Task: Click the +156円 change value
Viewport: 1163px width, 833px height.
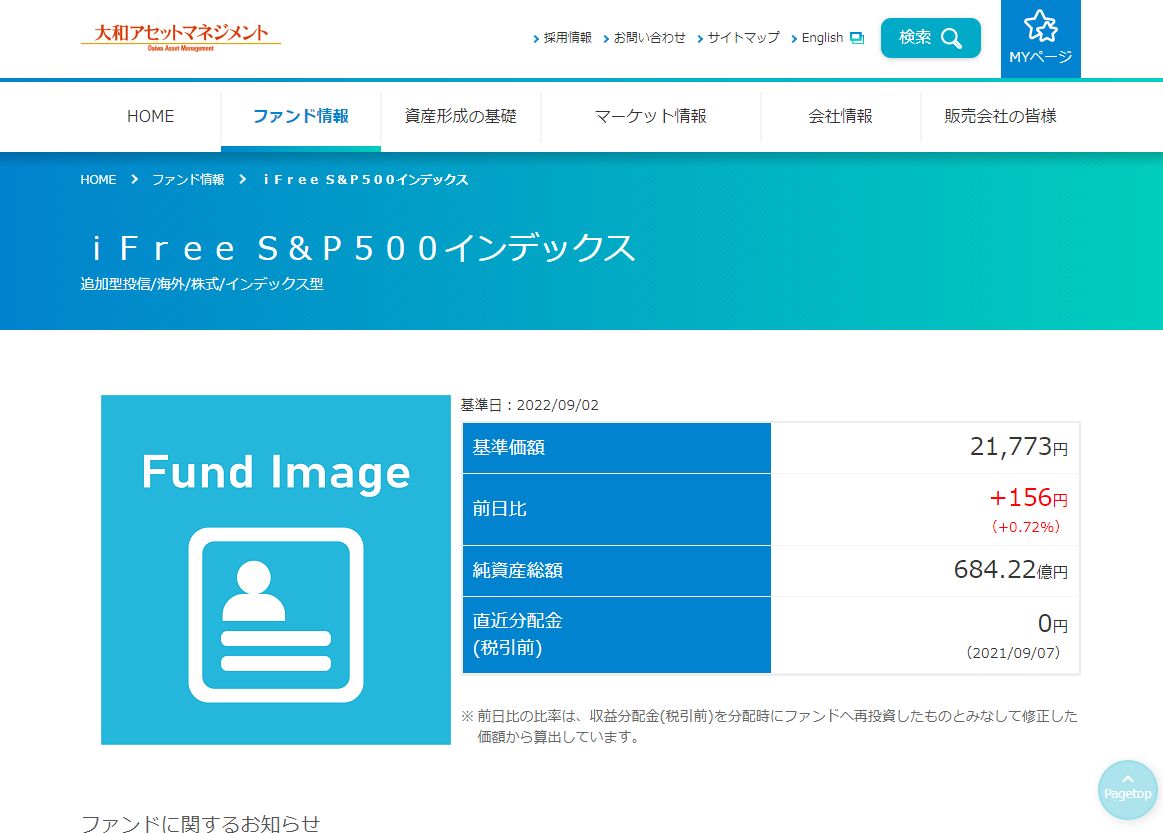Action: [x=1029, y=498]
